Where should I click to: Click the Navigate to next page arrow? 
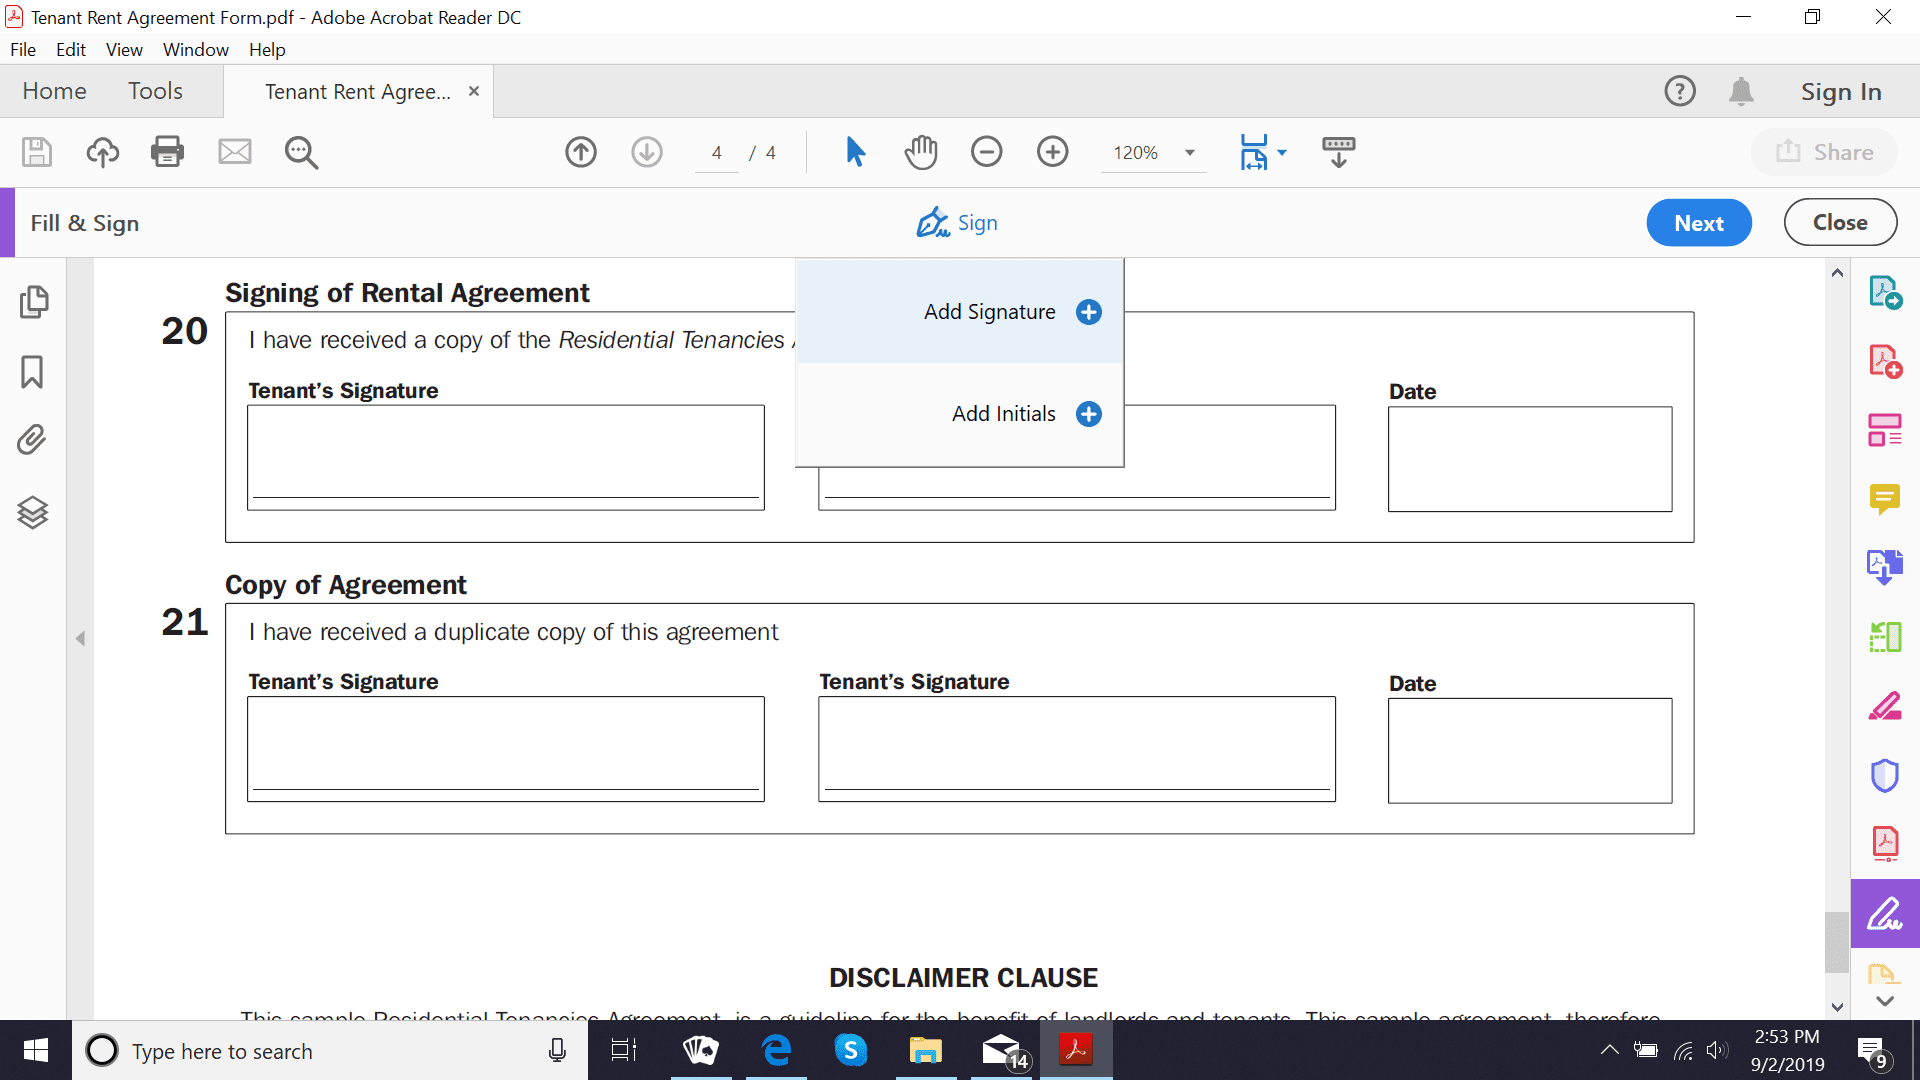645,150
